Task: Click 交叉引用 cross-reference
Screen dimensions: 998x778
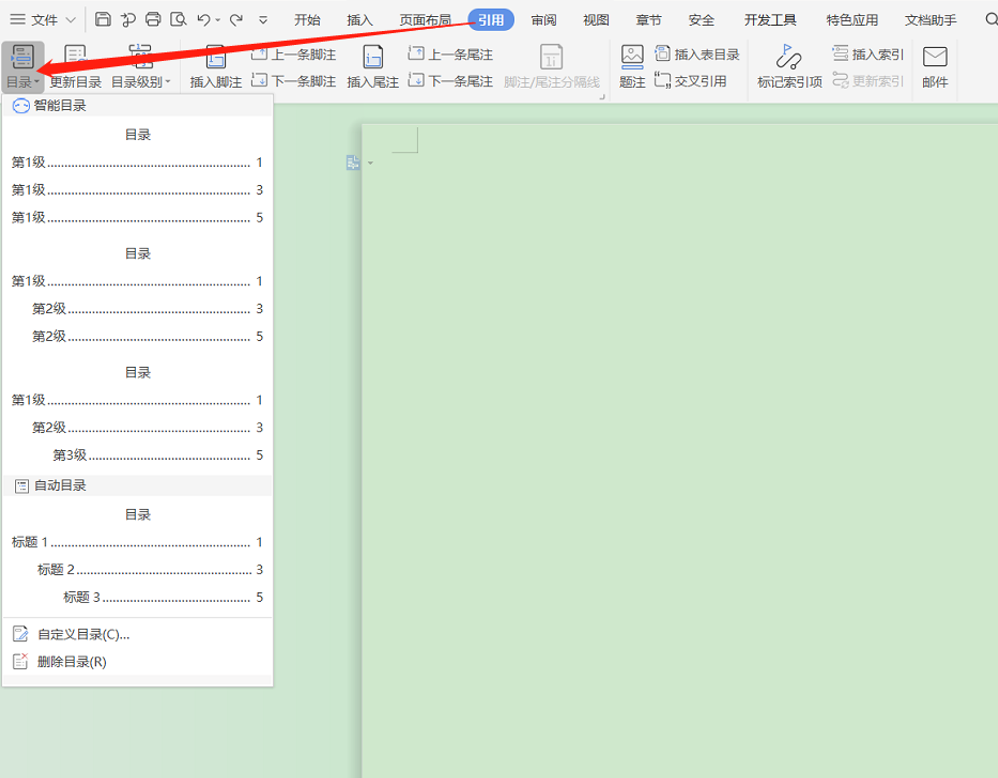Action: (x=691, y=81)
